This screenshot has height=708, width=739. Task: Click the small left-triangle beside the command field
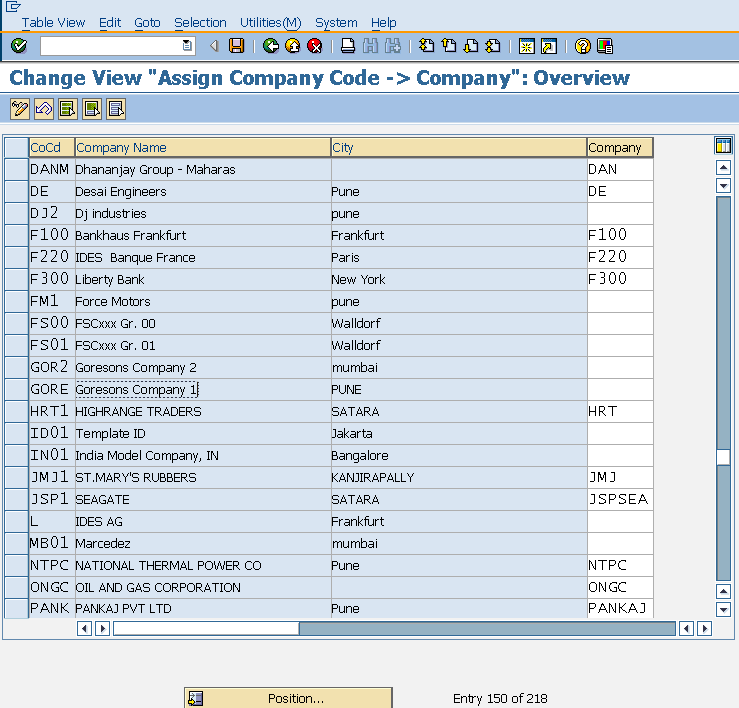coord(214,46)
